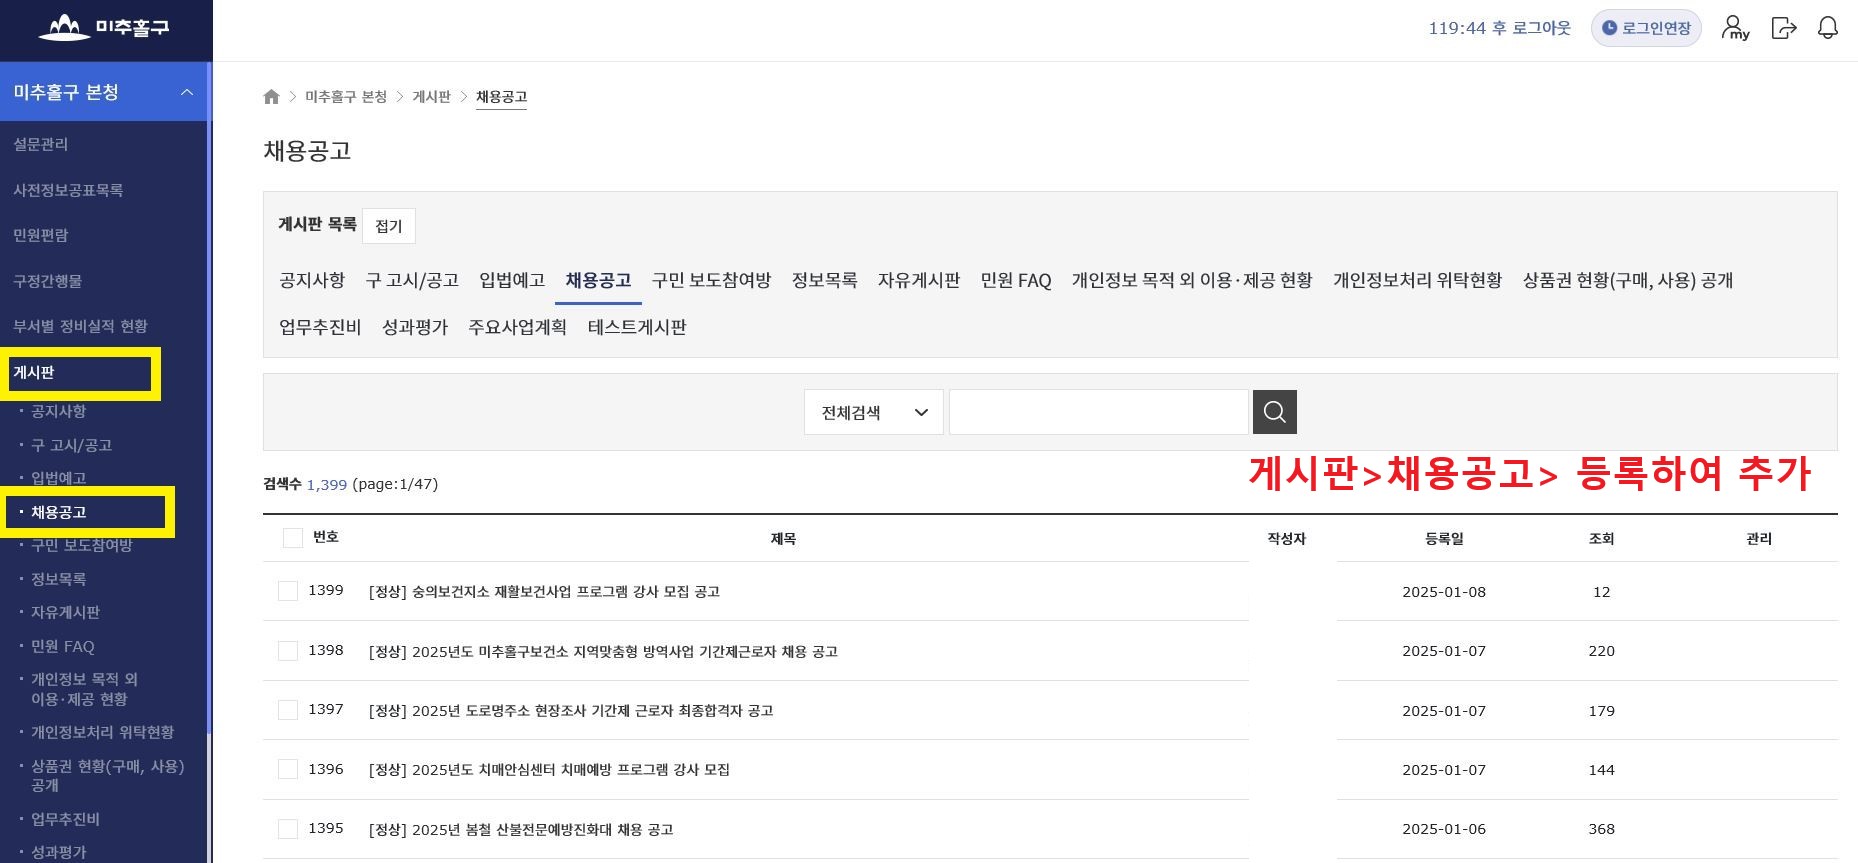Check the box for post 1399

pyautogui.click(x=288, y=591)
